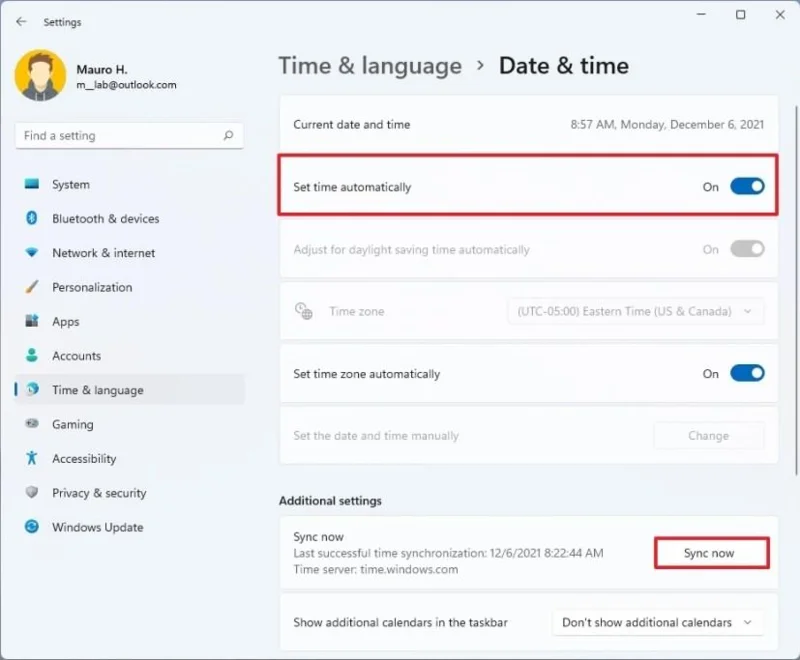Open Don't show additional calendars dropdown
Screen dimensions: 800x660
click(658, 622)
